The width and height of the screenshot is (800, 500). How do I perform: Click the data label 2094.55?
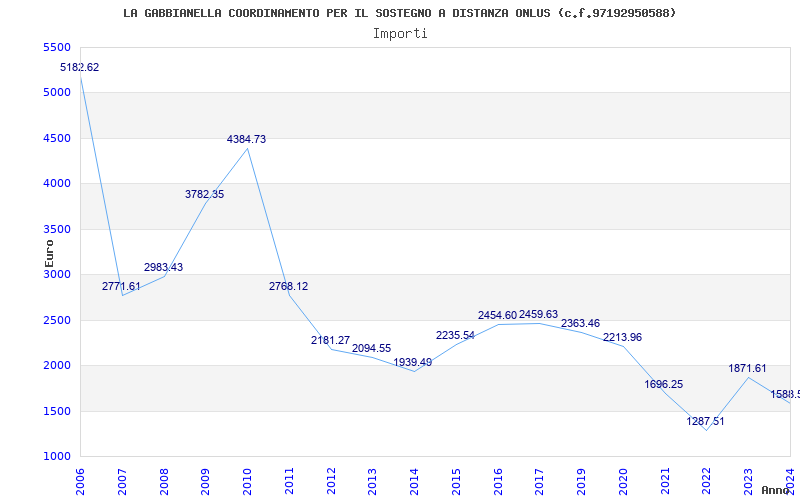[371, 348]
